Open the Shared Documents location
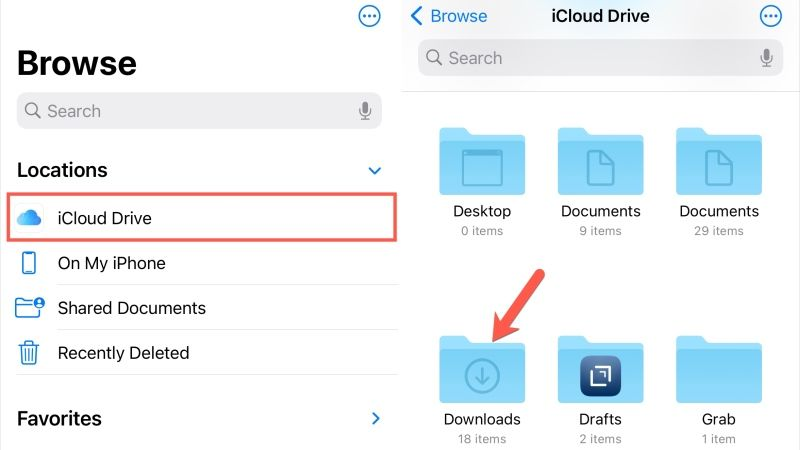800x450 pixels. click(x=131, y=308)
